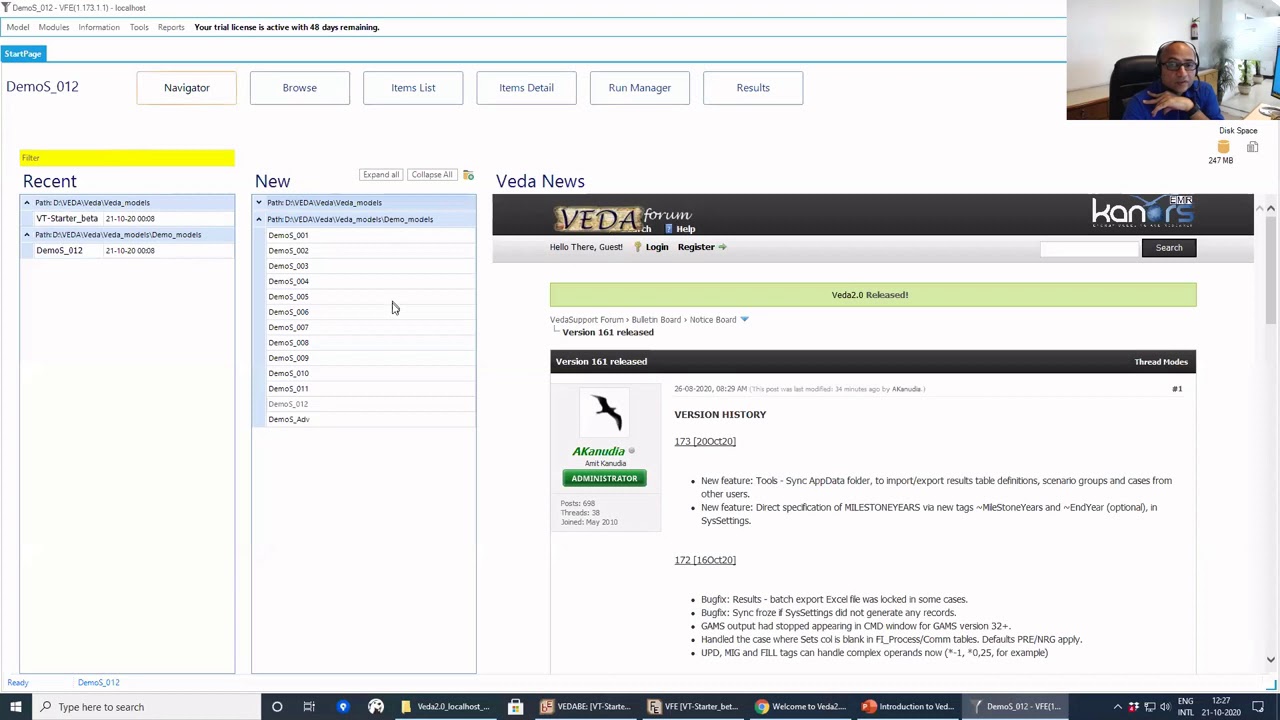Open the Model menu
The image size is (1280, 720).
point(18,27)
